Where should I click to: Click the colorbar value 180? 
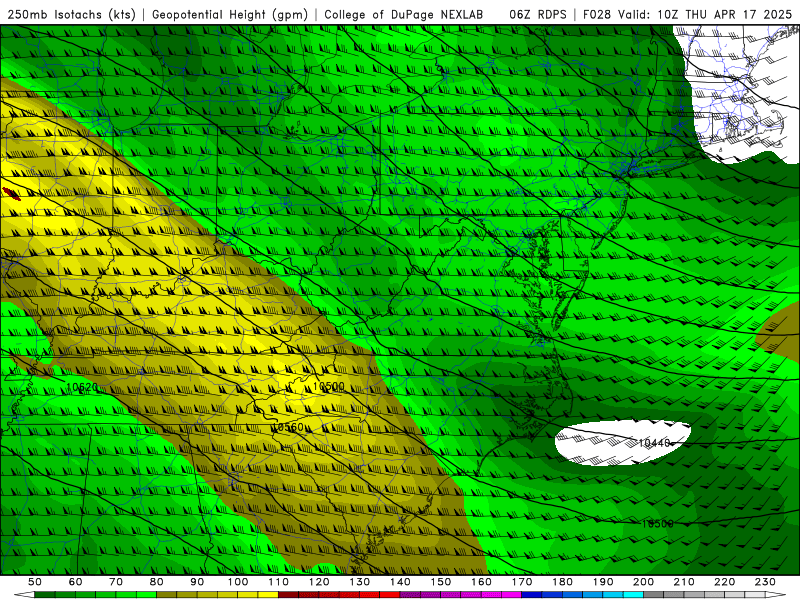(562, 582)
